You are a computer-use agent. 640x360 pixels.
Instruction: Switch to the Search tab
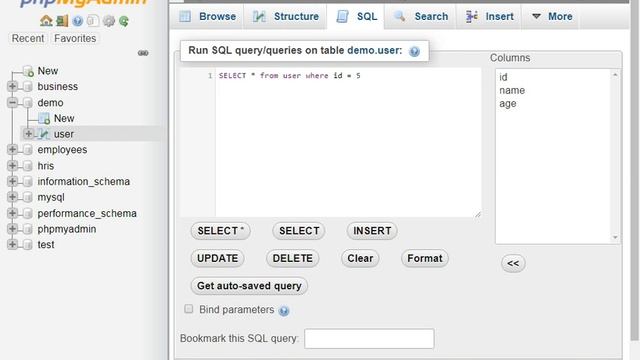[x=421, y=16]
